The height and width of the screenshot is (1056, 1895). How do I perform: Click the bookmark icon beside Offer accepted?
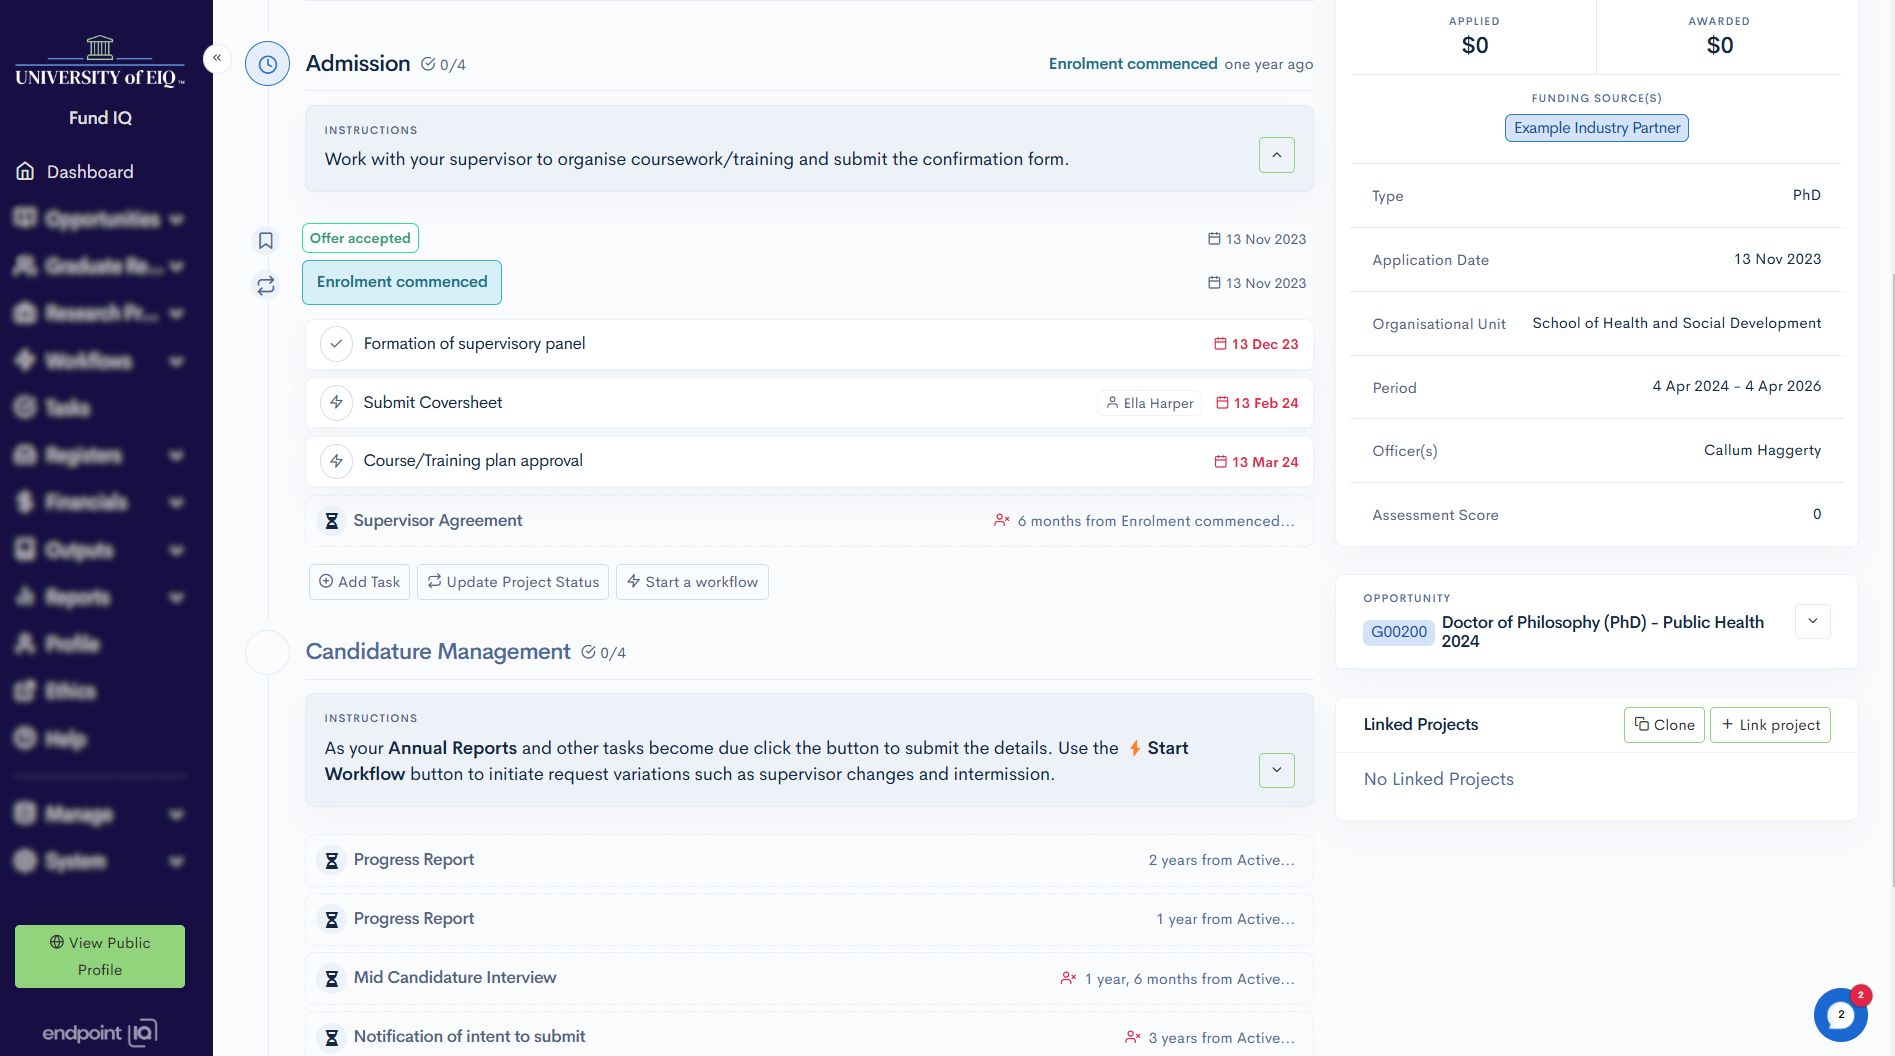click(x=266, y=240)
